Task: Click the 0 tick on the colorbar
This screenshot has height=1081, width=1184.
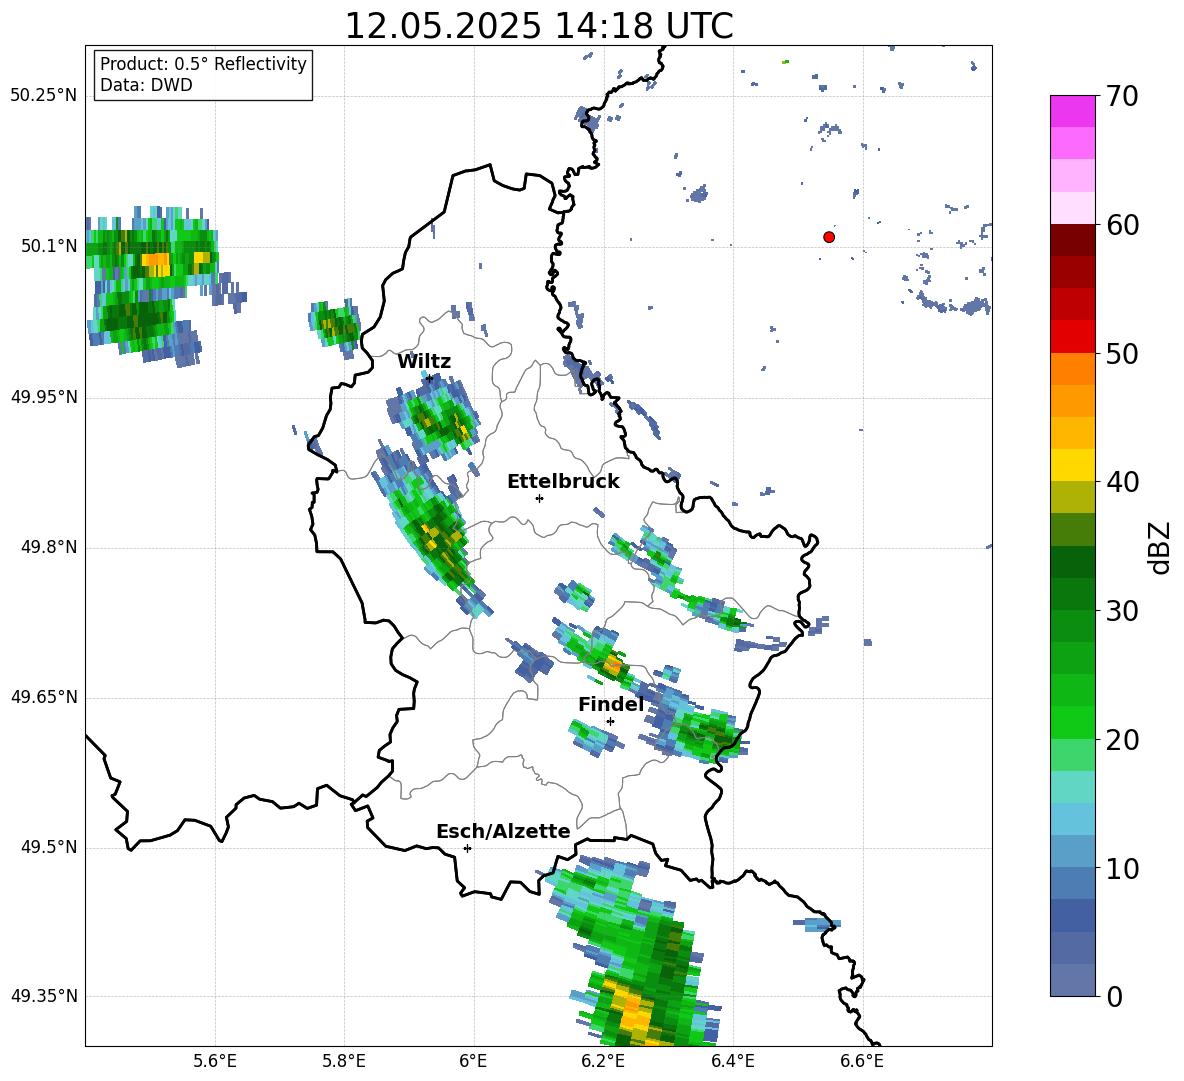Action: tap(1114, 996)
